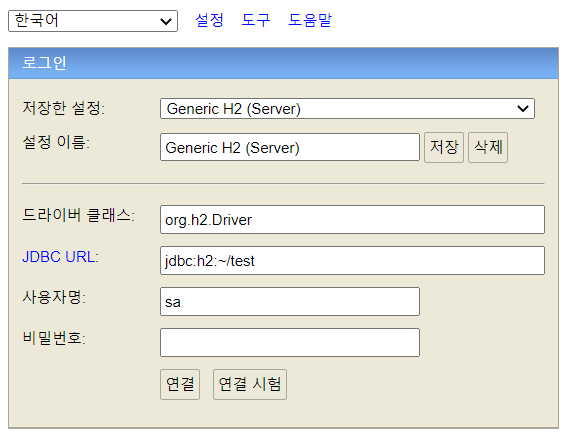The width and height of the screenshot is (568, 437).
Task: Expand the 저장한 설정 saved settings dropdown
Action: pyautogui.click(x=347, y=108)
